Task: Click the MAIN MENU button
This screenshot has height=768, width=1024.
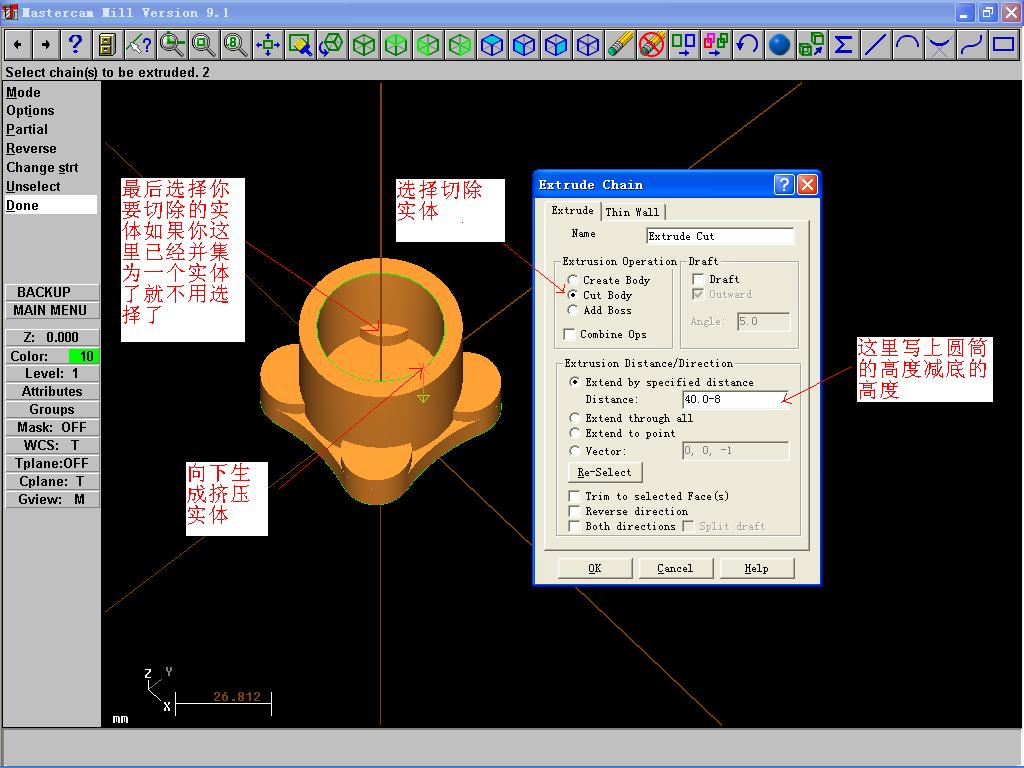Action: [x=52, y=310]
